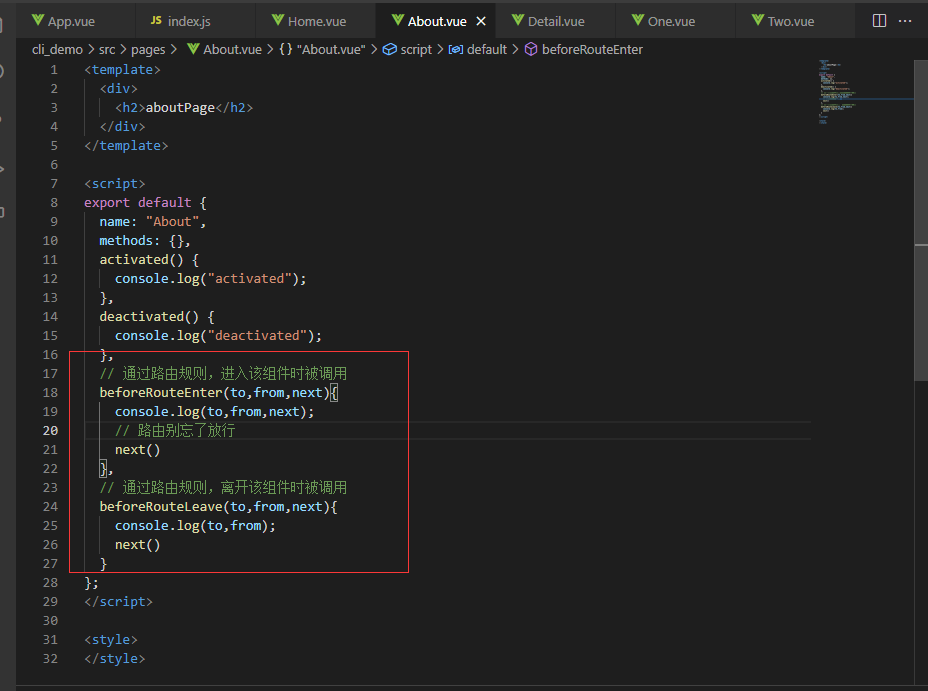The height and width of the screenshot is (691, 928).
Task: Open the Detail.vue tab
Action: (555, 21)
